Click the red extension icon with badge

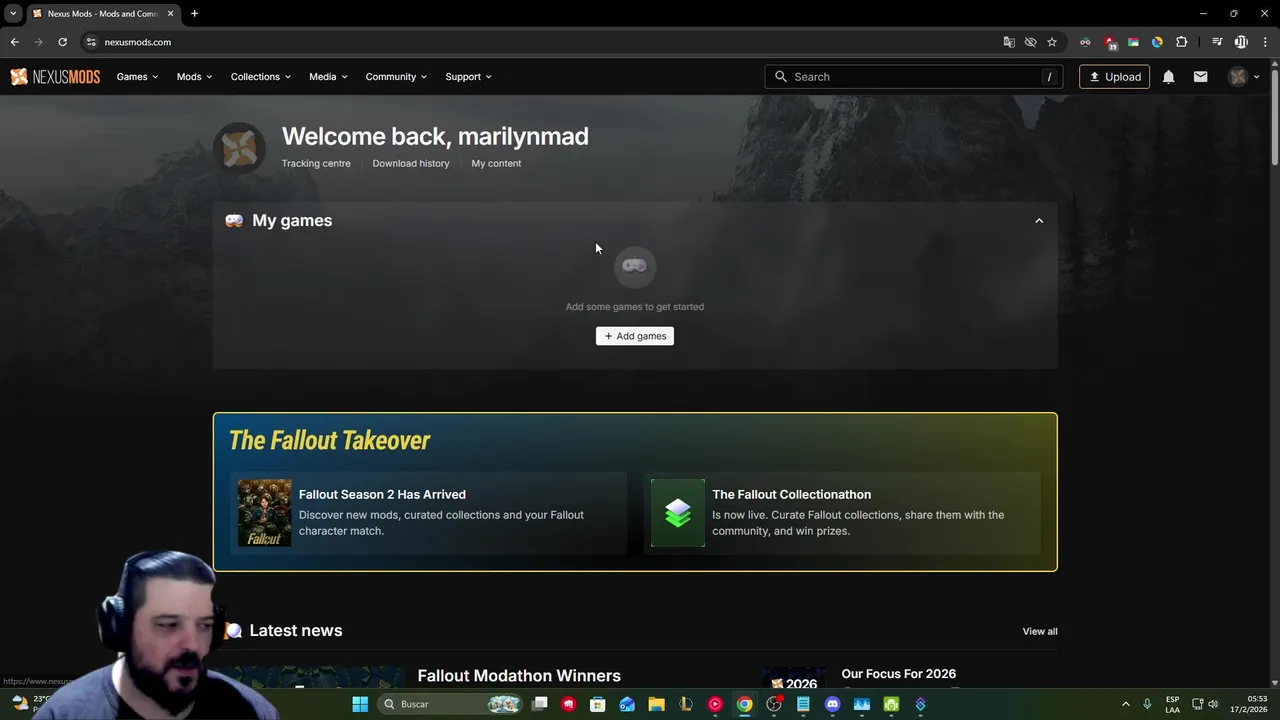coord(1110,42)
